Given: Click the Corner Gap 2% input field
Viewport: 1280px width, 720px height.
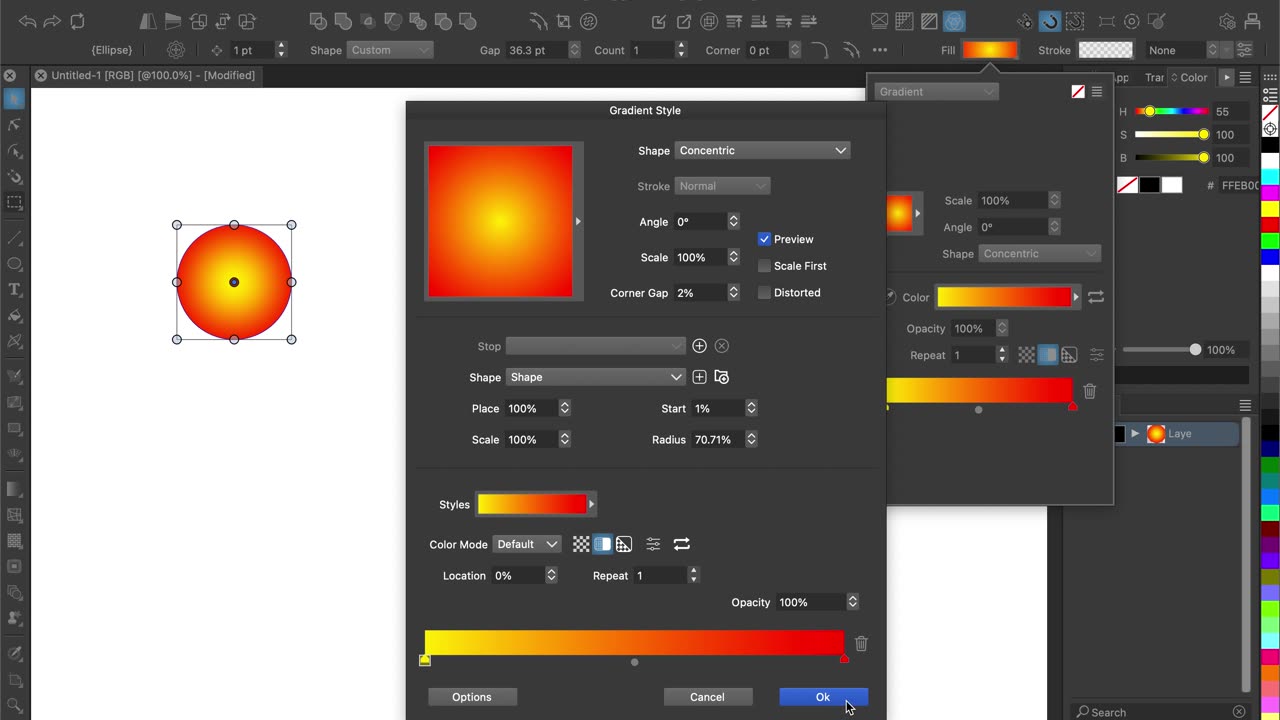Looking at the screenshot, I should click(699, 293).
